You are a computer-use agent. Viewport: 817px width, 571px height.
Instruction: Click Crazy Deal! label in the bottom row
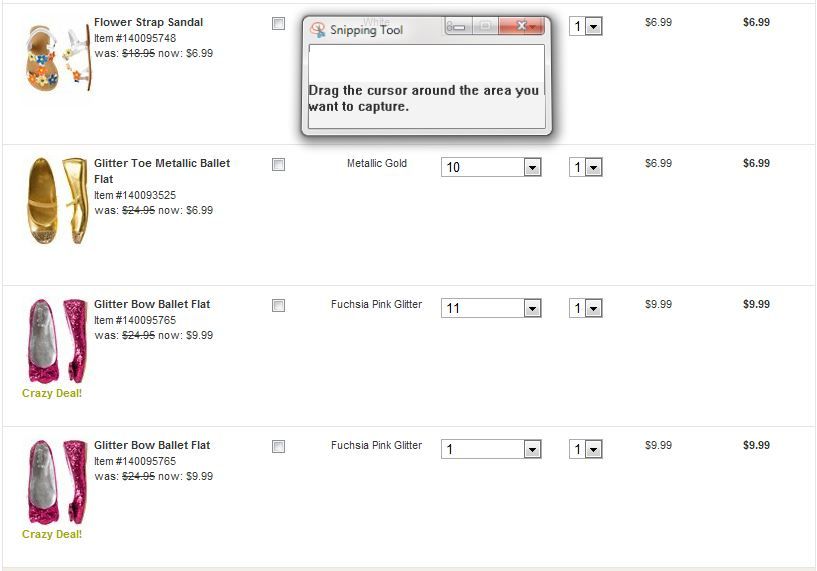(52, 534)
